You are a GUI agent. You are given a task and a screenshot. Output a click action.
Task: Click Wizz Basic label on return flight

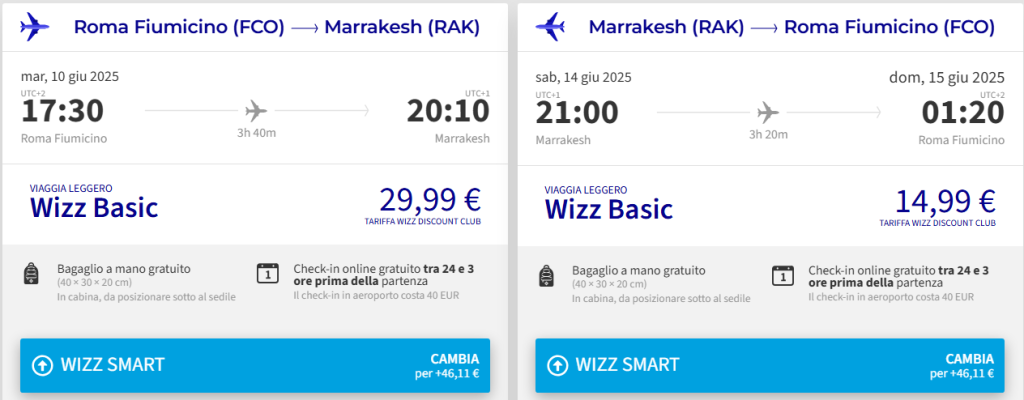tap(609, 209)
